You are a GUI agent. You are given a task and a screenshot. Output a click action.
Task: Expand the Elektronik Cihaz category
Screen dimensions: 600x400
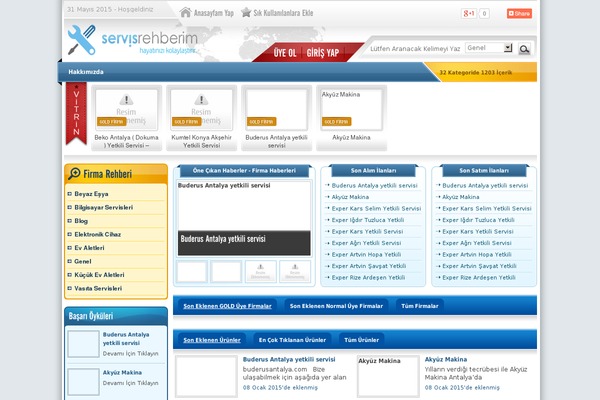tap(98, 234)
